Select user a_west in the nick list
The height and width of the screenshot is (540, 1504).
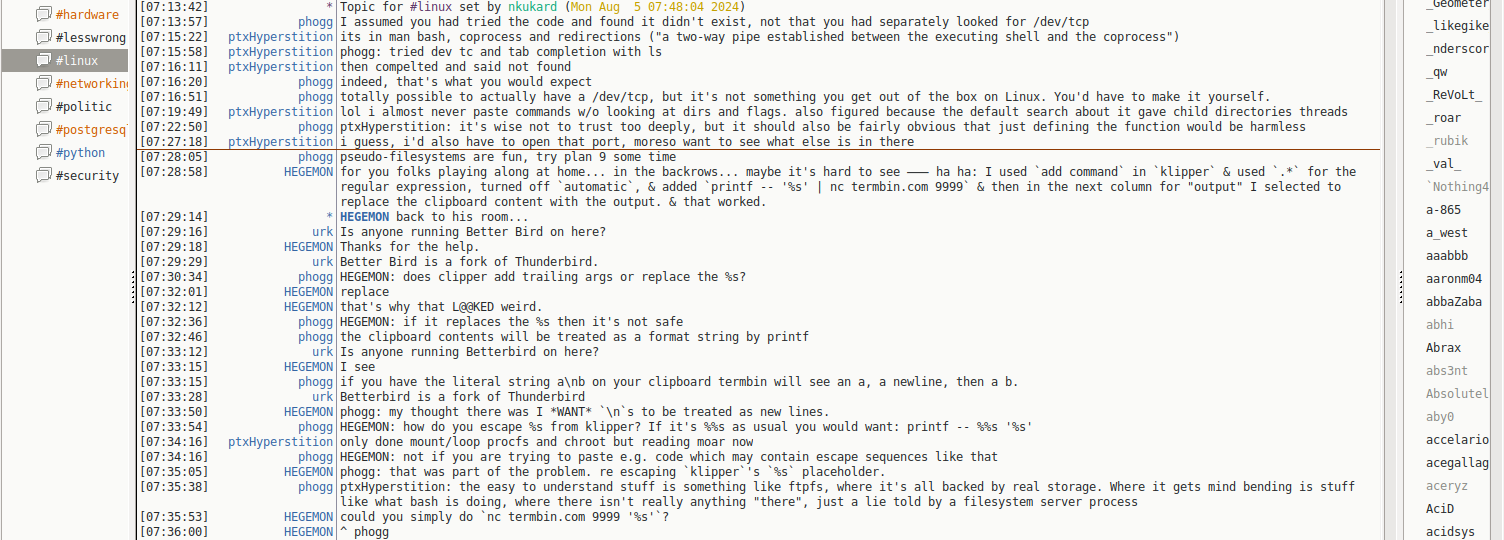pyautogui.click(x=1447, y=233)
